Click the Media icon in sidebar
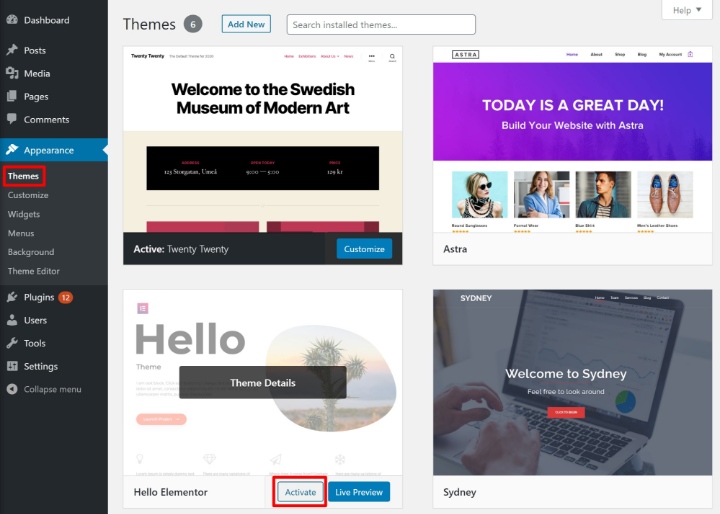The height and width of the screenshot is (514, 720). pyautogui.click(x=12, y=73)
